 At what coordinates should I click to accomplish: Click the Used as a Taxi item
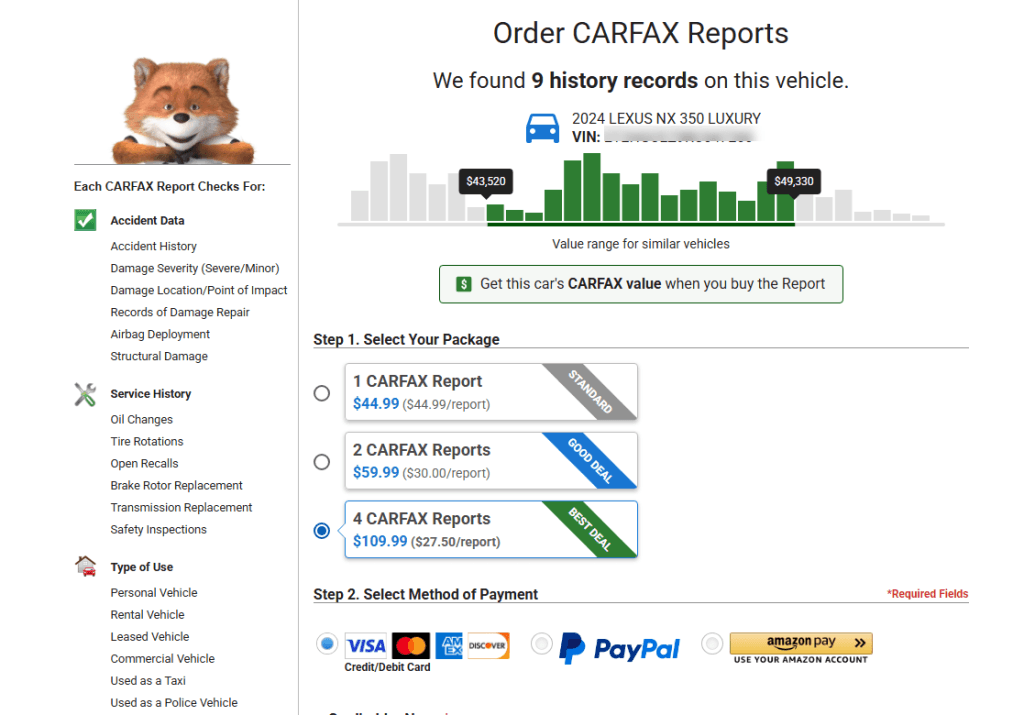[x=148, y=680]
